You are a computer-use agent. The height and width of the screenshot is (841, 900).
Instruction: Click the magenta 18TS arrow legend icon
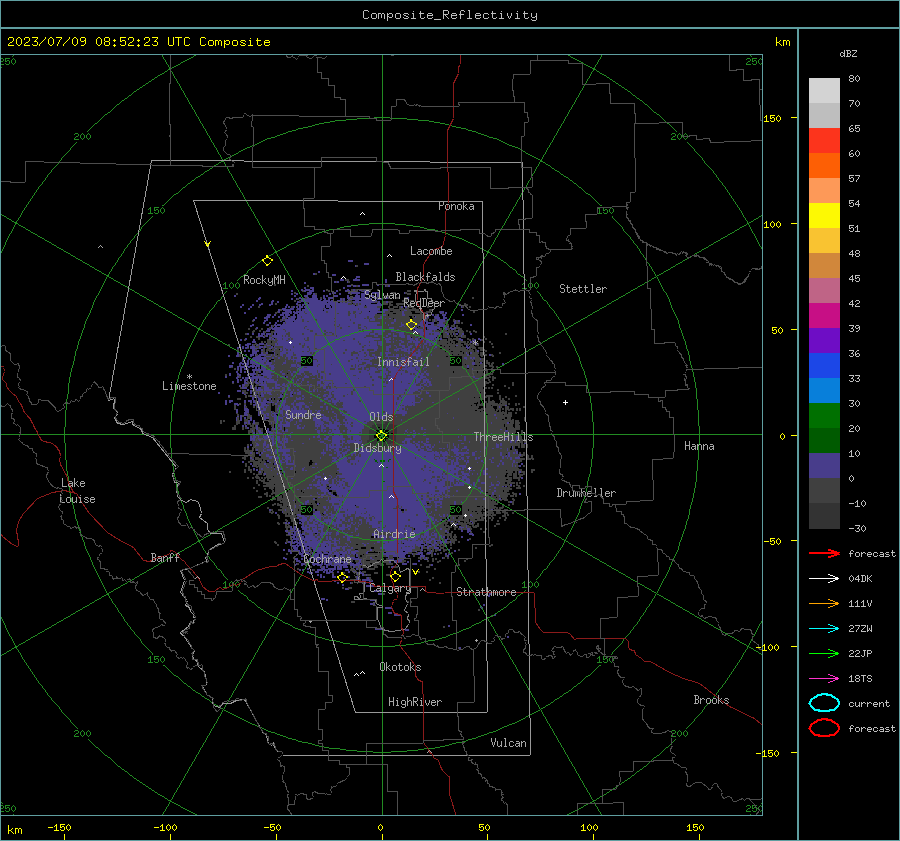coord(824,679)
